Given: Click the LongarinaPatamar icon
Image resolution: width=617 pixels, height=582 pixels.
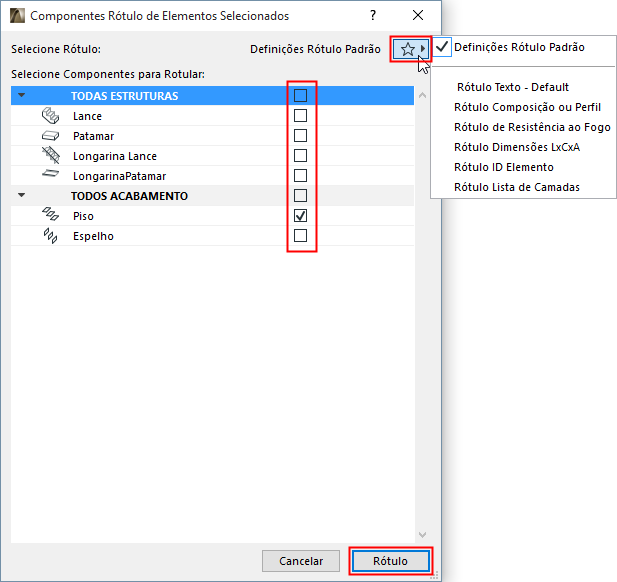Looking at the screenshot, I should point(50,173).
